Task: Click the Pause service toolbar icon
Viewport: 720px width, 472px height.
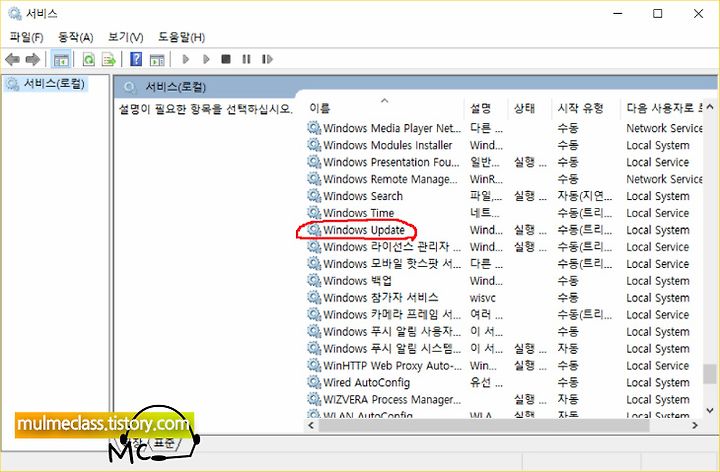Action: [247, 59]
